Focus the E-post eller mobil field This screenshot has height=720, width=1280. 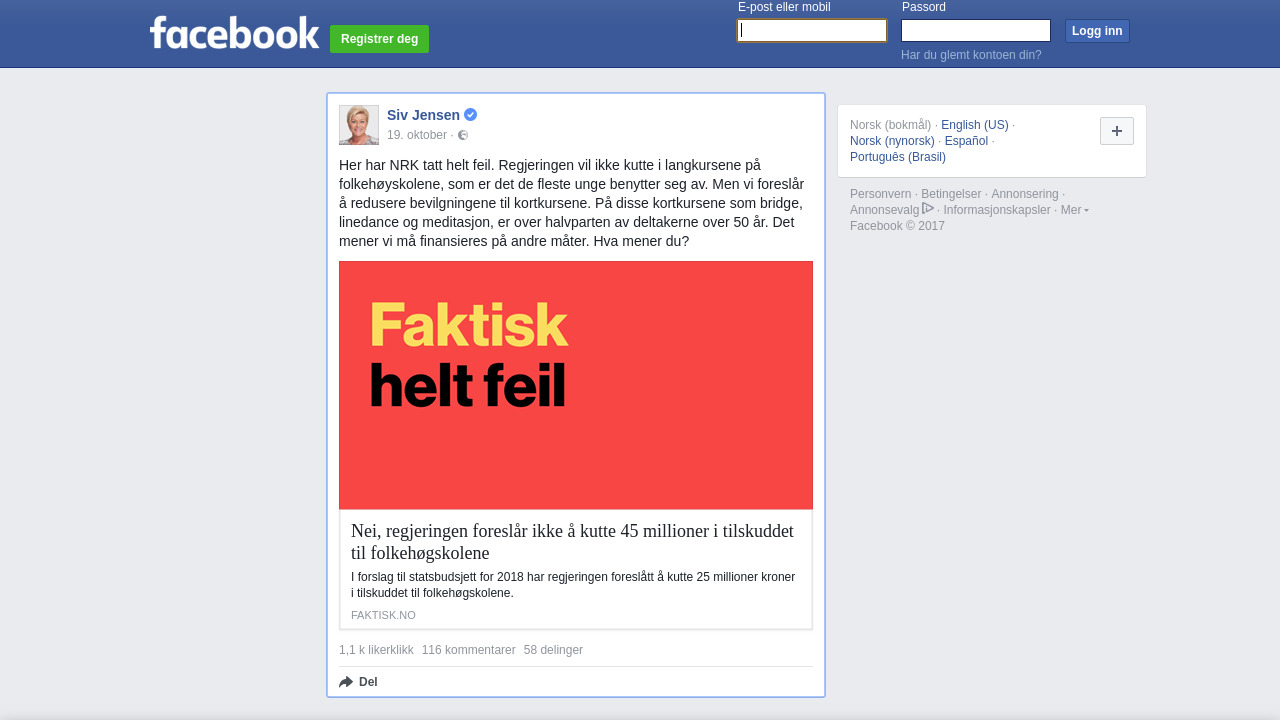click(812, 31)
